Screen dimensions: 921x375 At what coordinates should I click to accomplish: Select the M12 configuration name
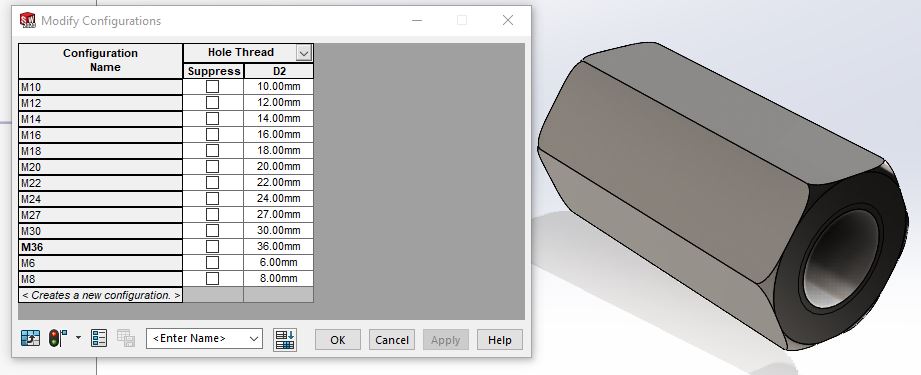(x=100, y=103)
